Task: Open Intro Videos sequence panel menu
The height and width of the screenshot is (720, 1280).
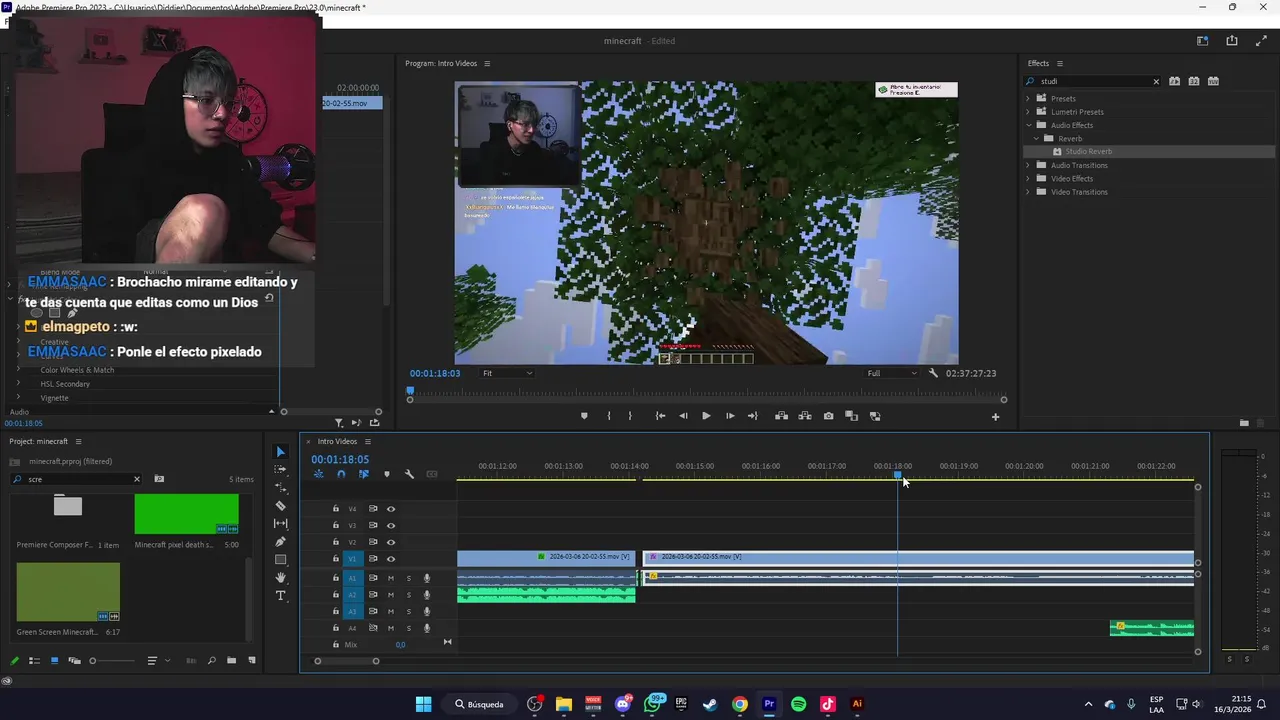Action: (367, 441)
